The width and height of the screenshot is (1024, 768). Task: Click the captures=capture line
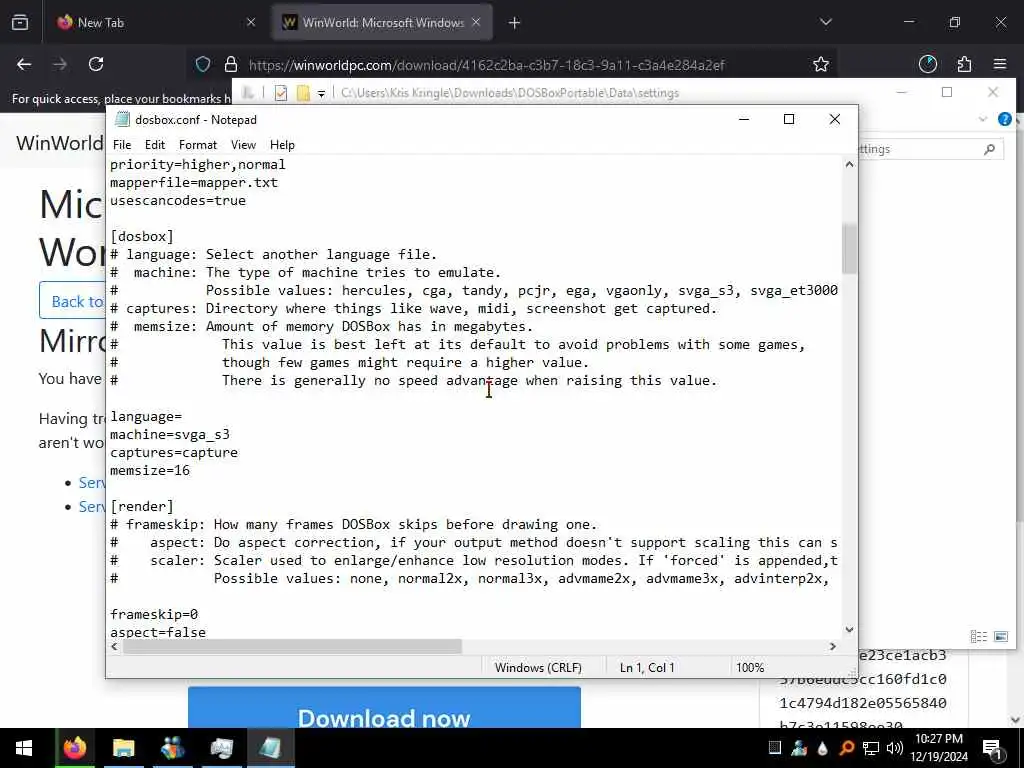pos(174,453)
